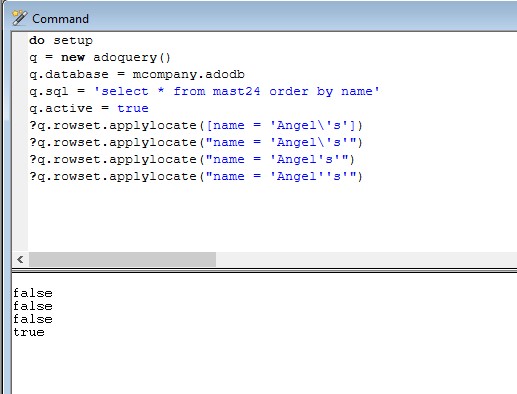Click the 'q.database = mcompany.adodb' line
Image resolution: width=517 pixels, height=394 pixels.
point(137,74)
